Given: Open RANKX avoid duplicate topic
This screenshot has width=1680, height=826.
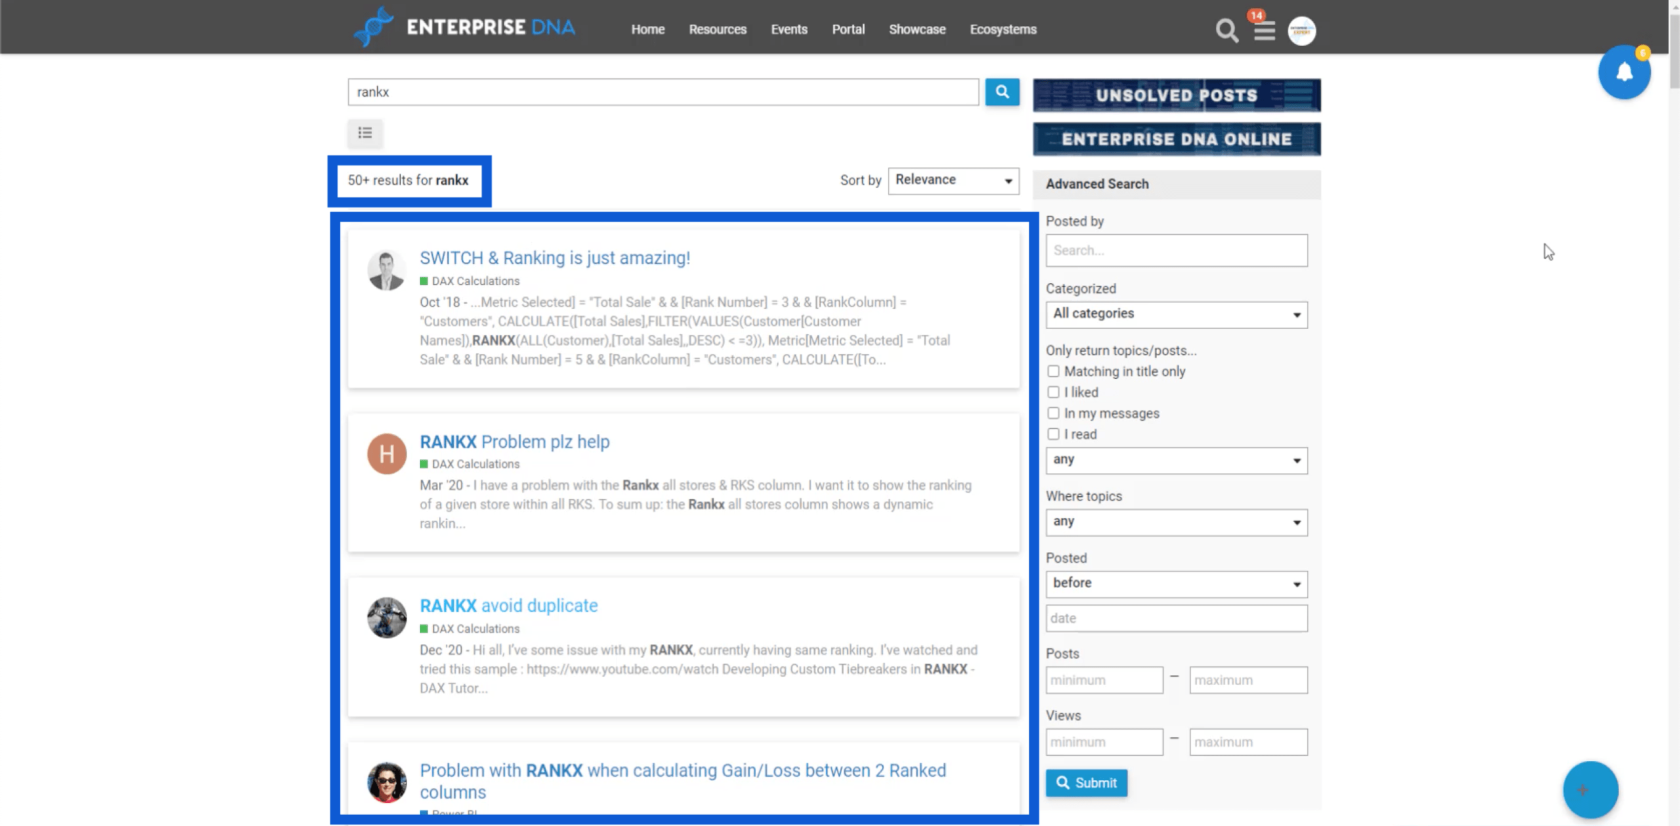Looking at the screenshot, I should coord(509,606).
